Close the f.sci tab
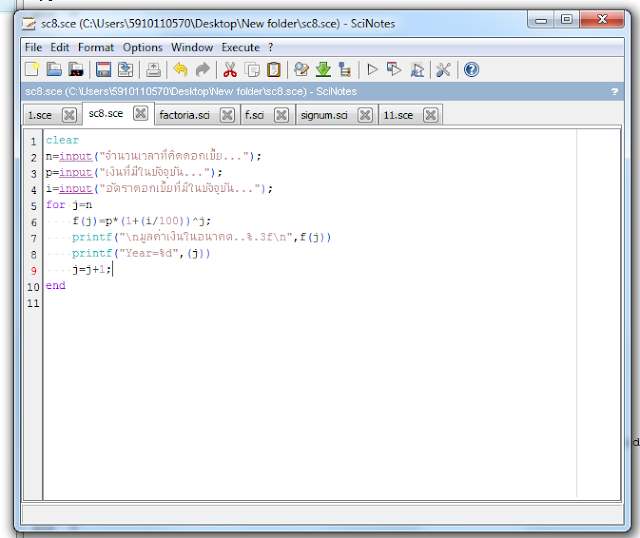The width and height of the screenshot is (640, 538). 281,115
